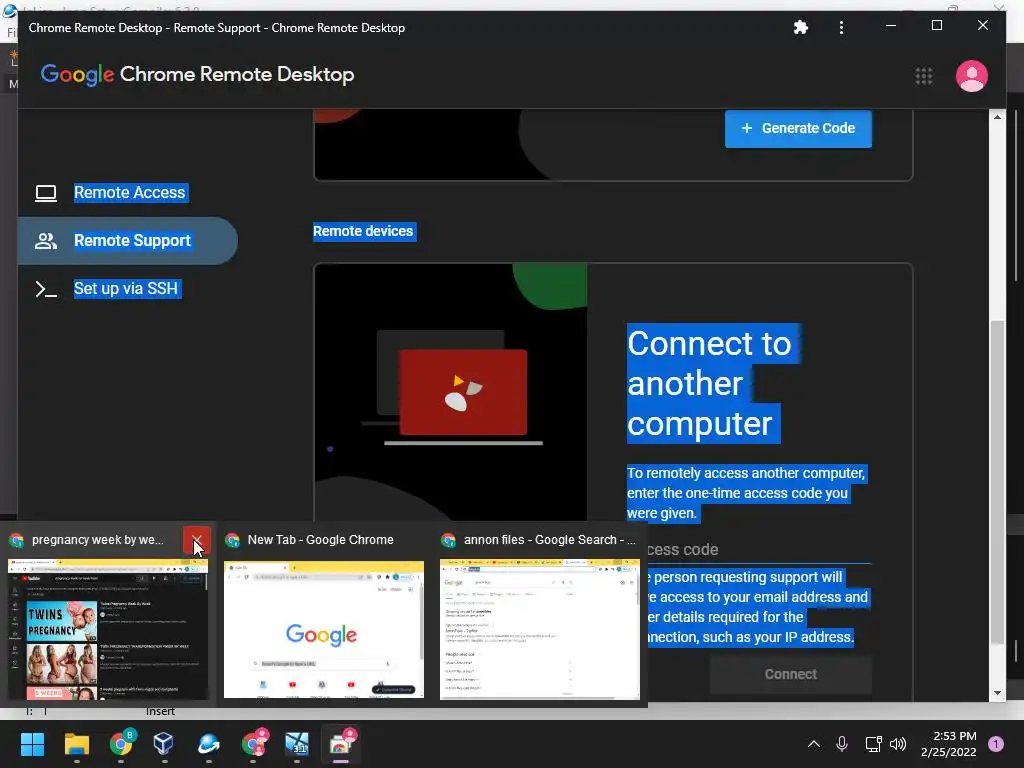
Task: Click the Remote Access laptop icon
Action: (46, 193)
